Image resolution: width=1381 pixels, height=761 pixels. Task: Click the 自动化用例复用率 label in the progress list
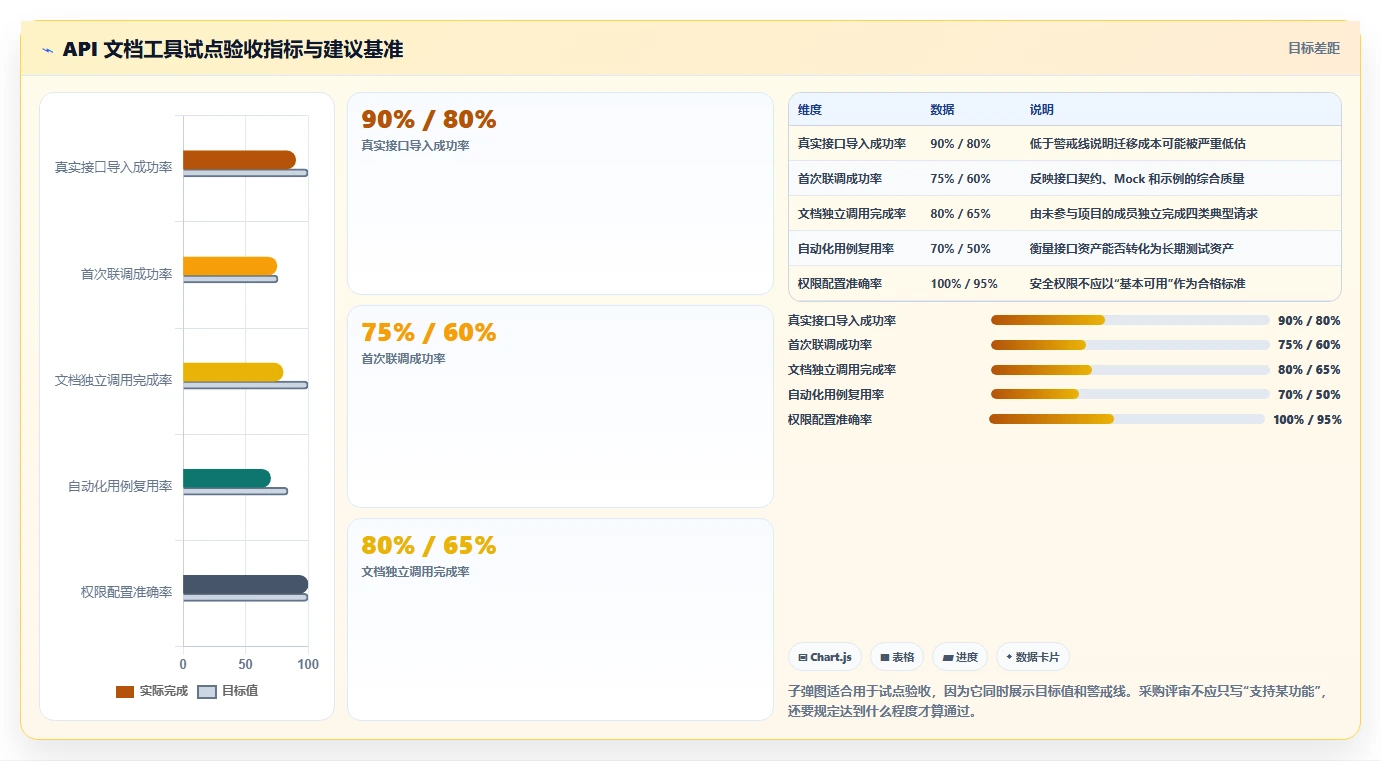[x=836, y=395]
